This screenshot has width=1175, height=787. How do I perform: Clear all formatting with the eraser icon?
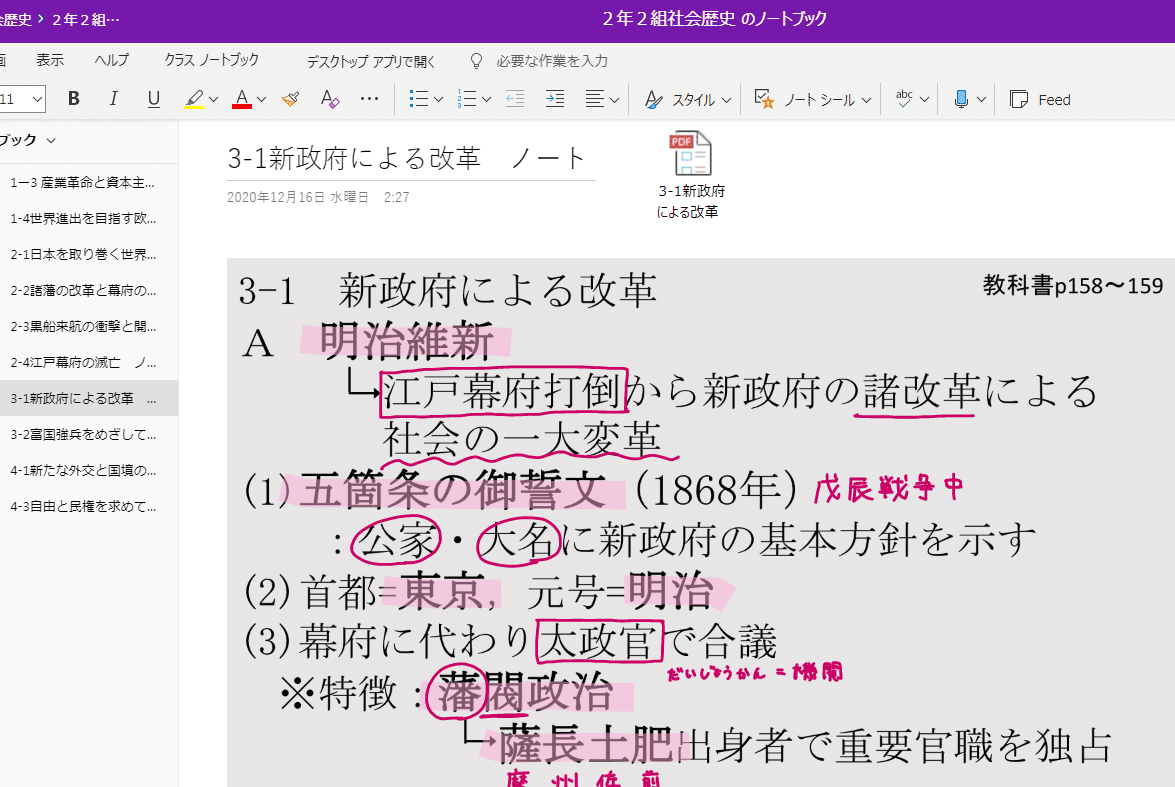point(330,99)
